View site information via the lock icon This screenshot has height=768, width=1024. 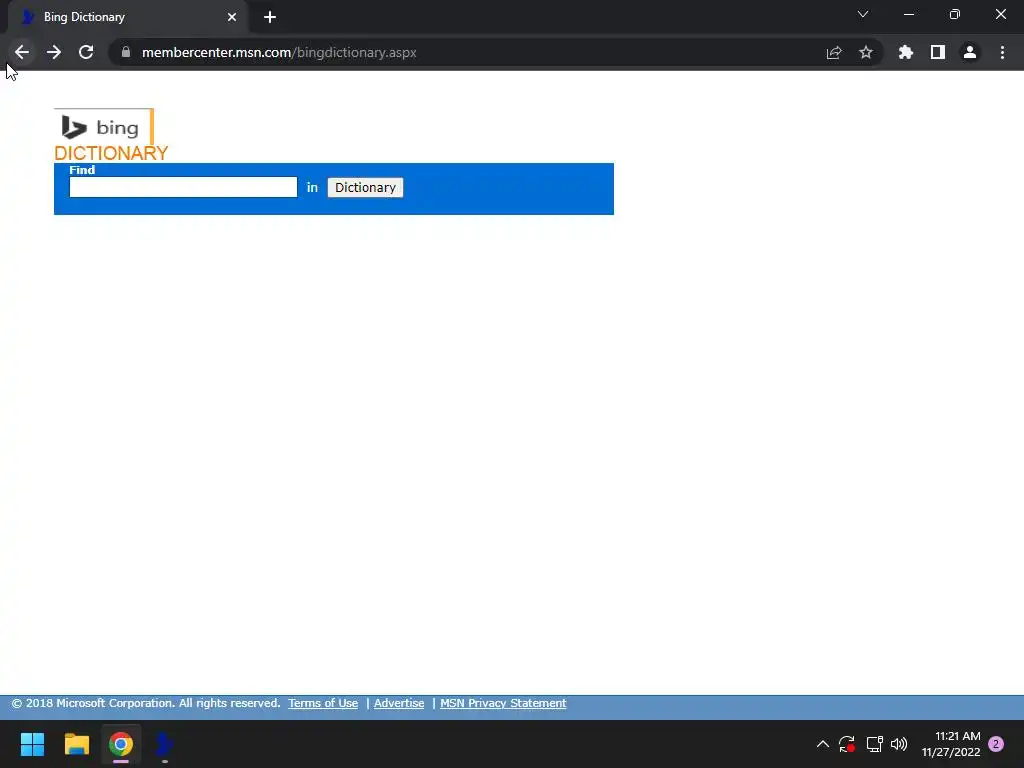pyautogui.click(x=126, y=52)
